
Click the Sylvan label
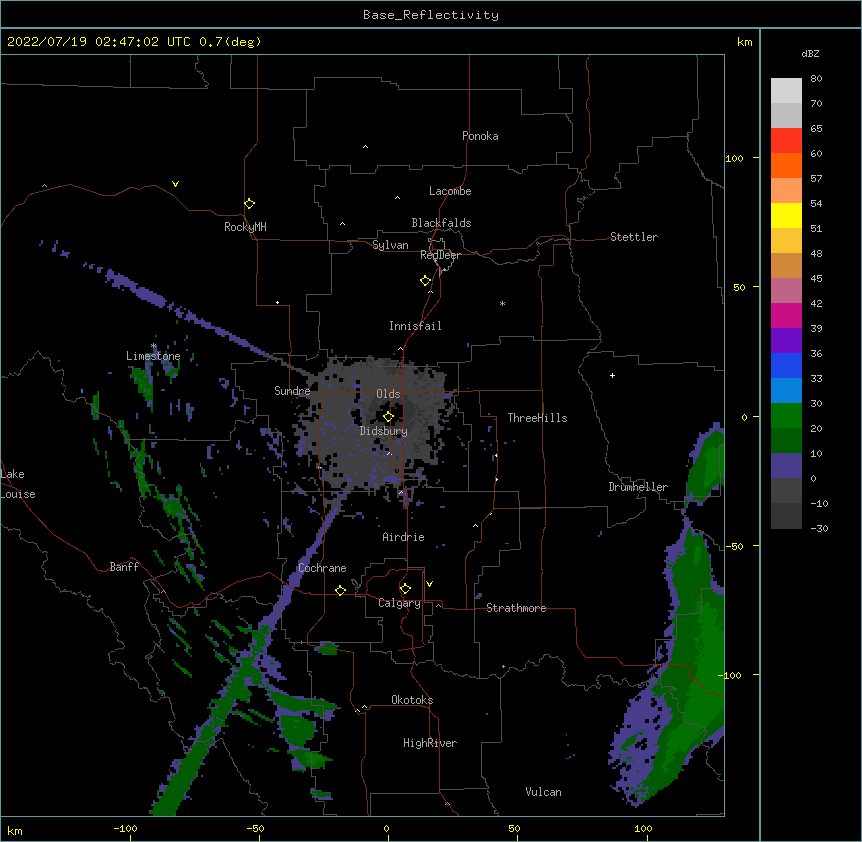coord(390,245)
